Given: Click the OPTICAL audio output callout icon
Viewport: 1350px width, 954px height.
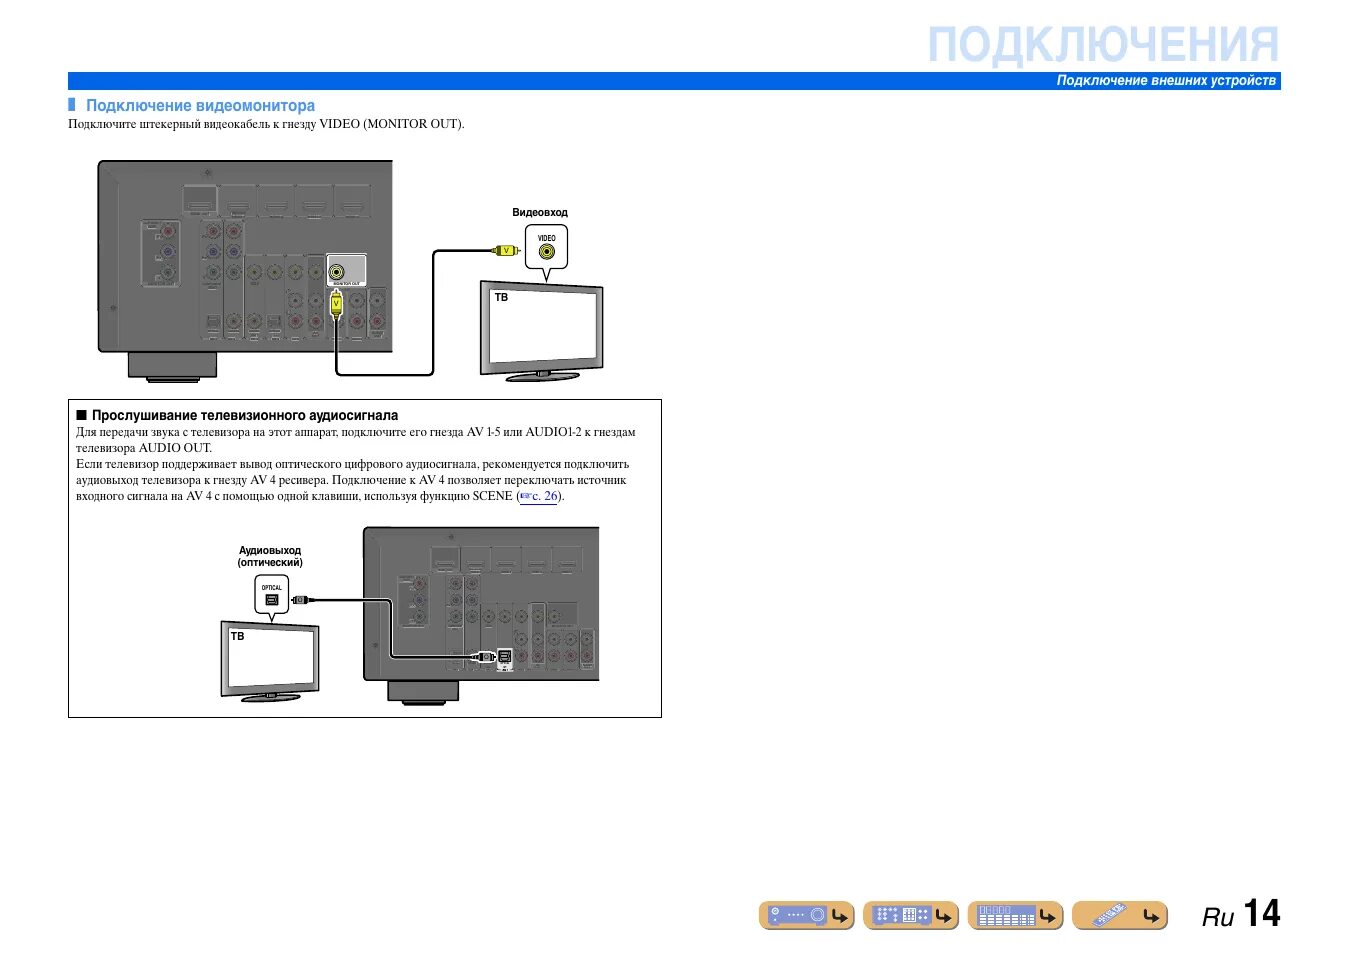Looking at the screenshot, I should point(271,595).
